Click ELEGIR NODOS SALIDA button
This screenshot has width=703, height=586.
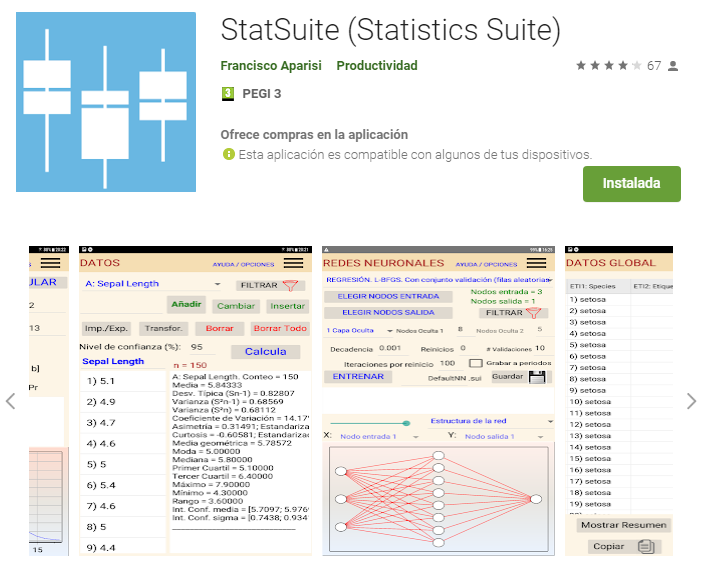click(388, 313)
